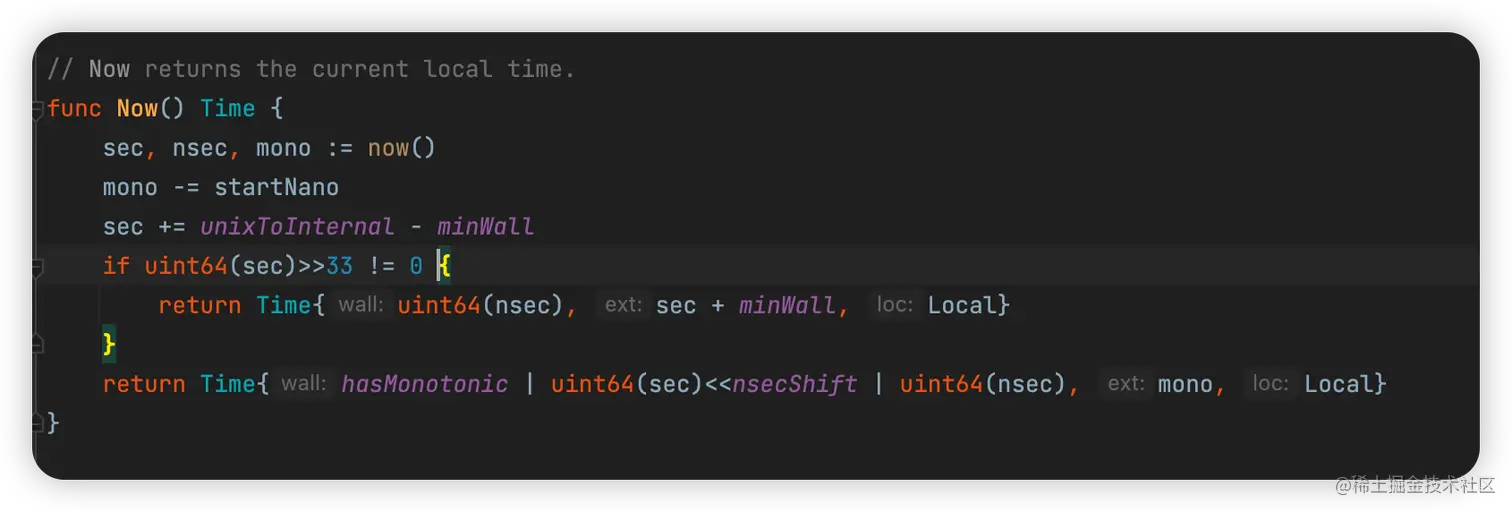Collapse the func Now() code block
The height and width of the screenshot is (512, 1512).
tap(38, 109)
